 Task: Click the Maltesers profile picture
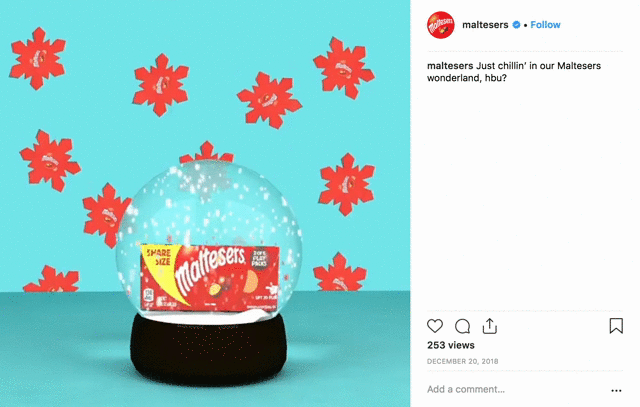coord(441,25)
